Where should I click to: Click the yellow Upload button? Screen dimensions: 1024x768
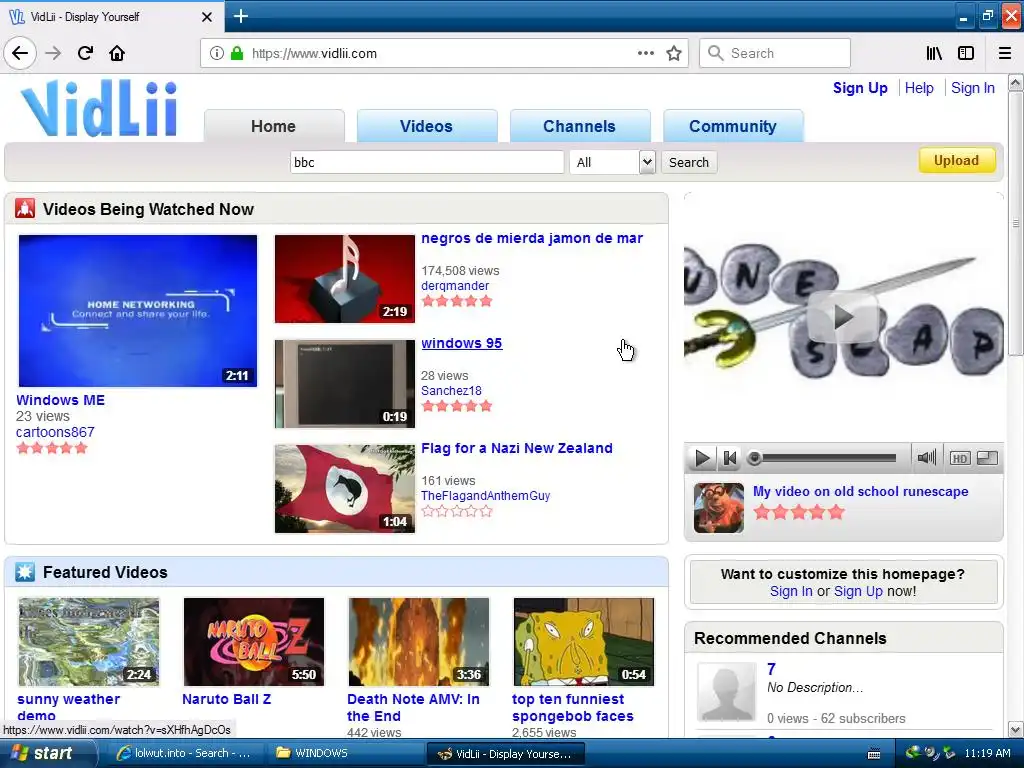click(957, 161)
